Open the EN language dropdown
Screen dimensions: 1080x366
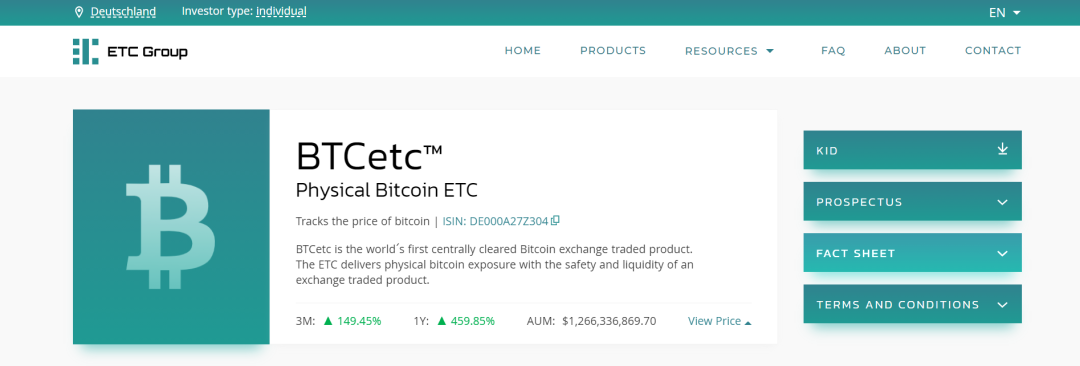(1004, 12)
